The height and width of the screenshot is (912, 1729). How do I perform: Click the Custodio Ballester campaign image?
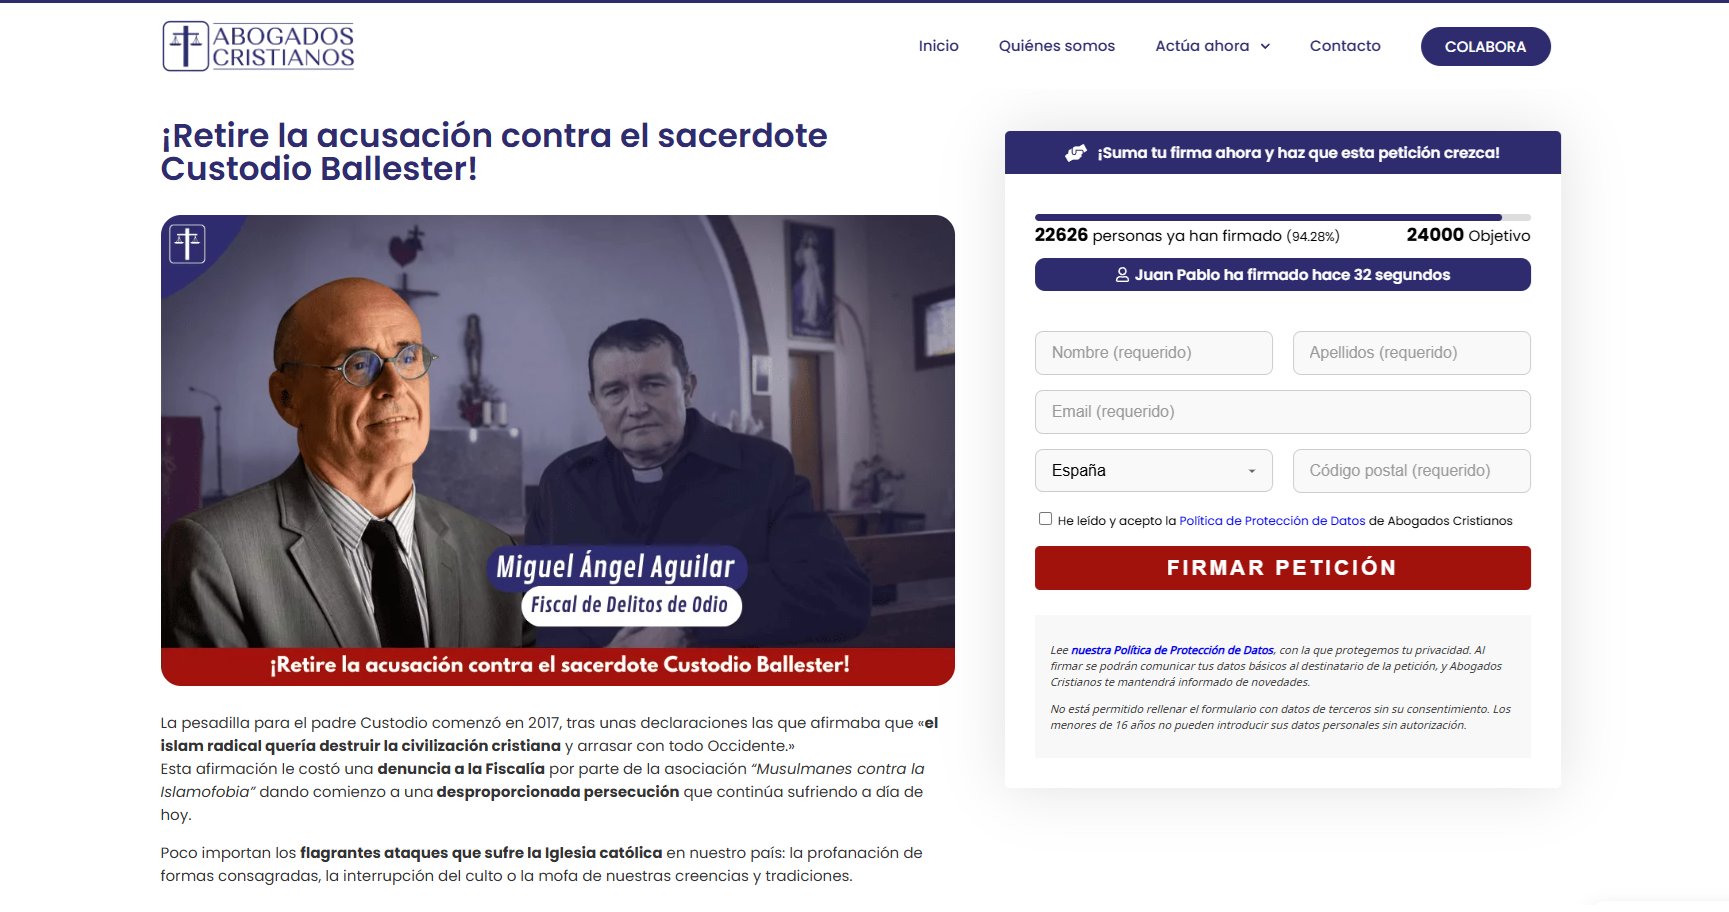coord(557,450)
